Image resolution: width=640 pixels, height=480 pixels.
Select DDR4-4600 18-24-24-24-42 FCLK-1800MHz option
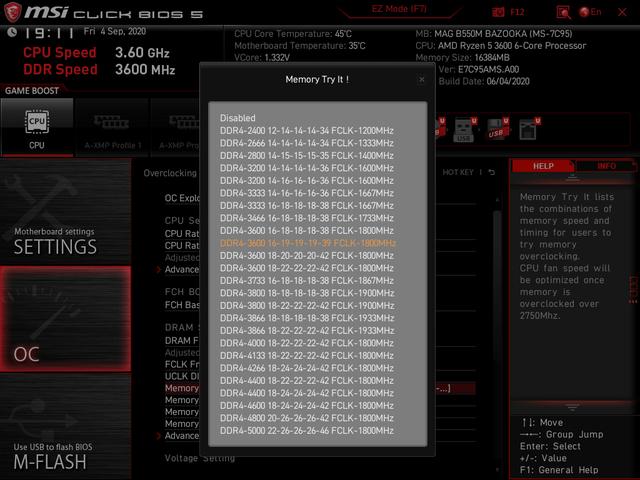pos(307,406)
